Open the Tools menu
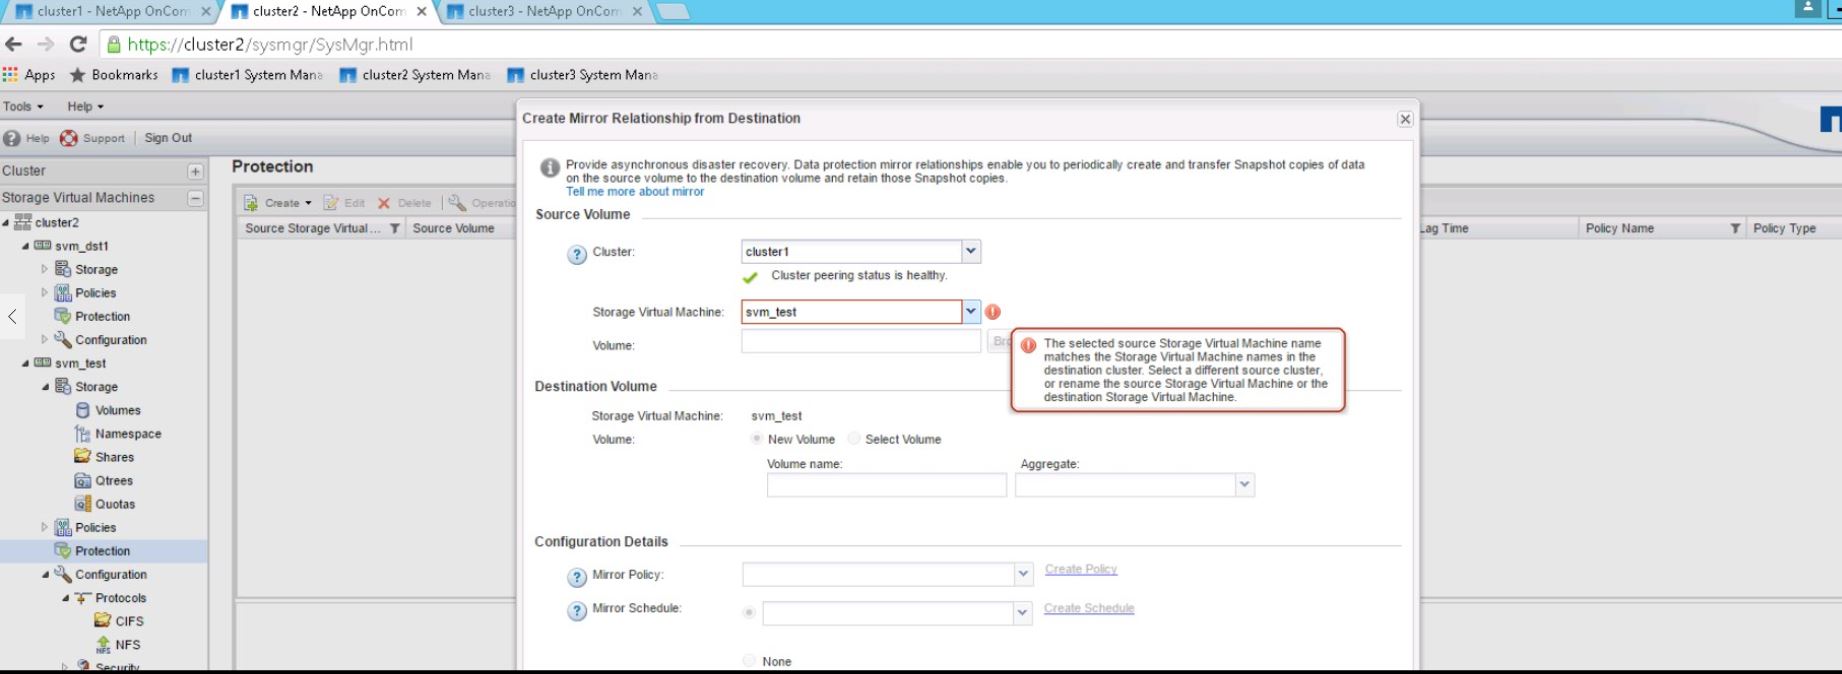This screenshot has width=1842, height=674. click(23, 106)
